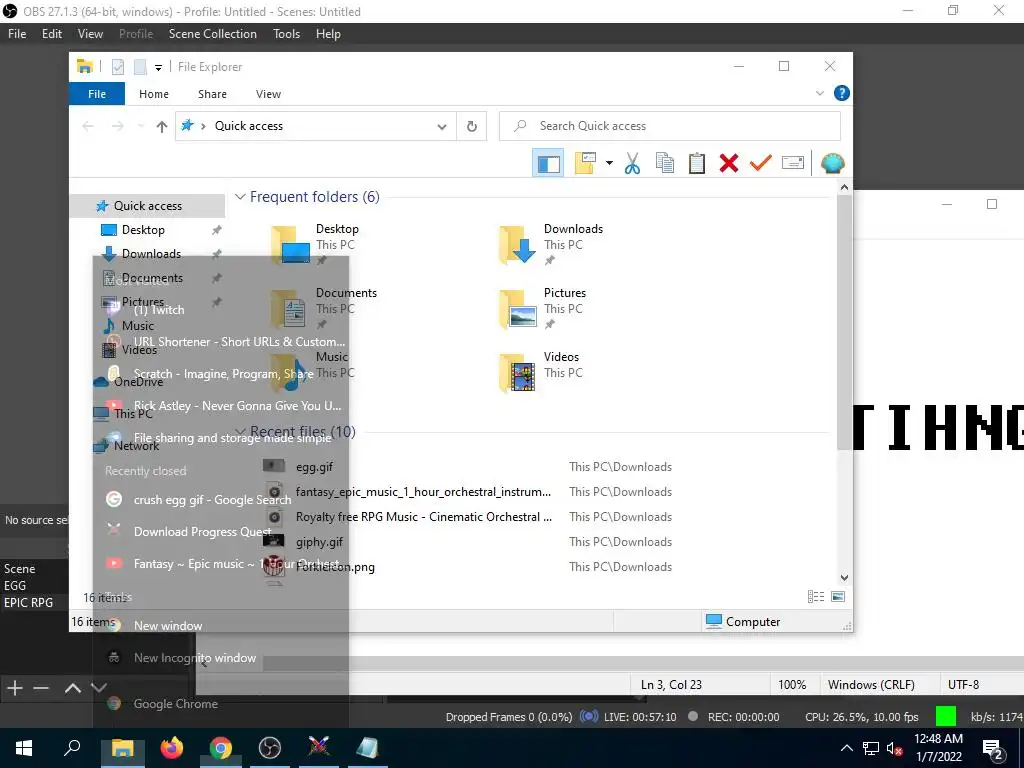Add a scene with the plus button
Image resolution: width=1024 pixels, height=768 pixels.
[x=14, y=688]
